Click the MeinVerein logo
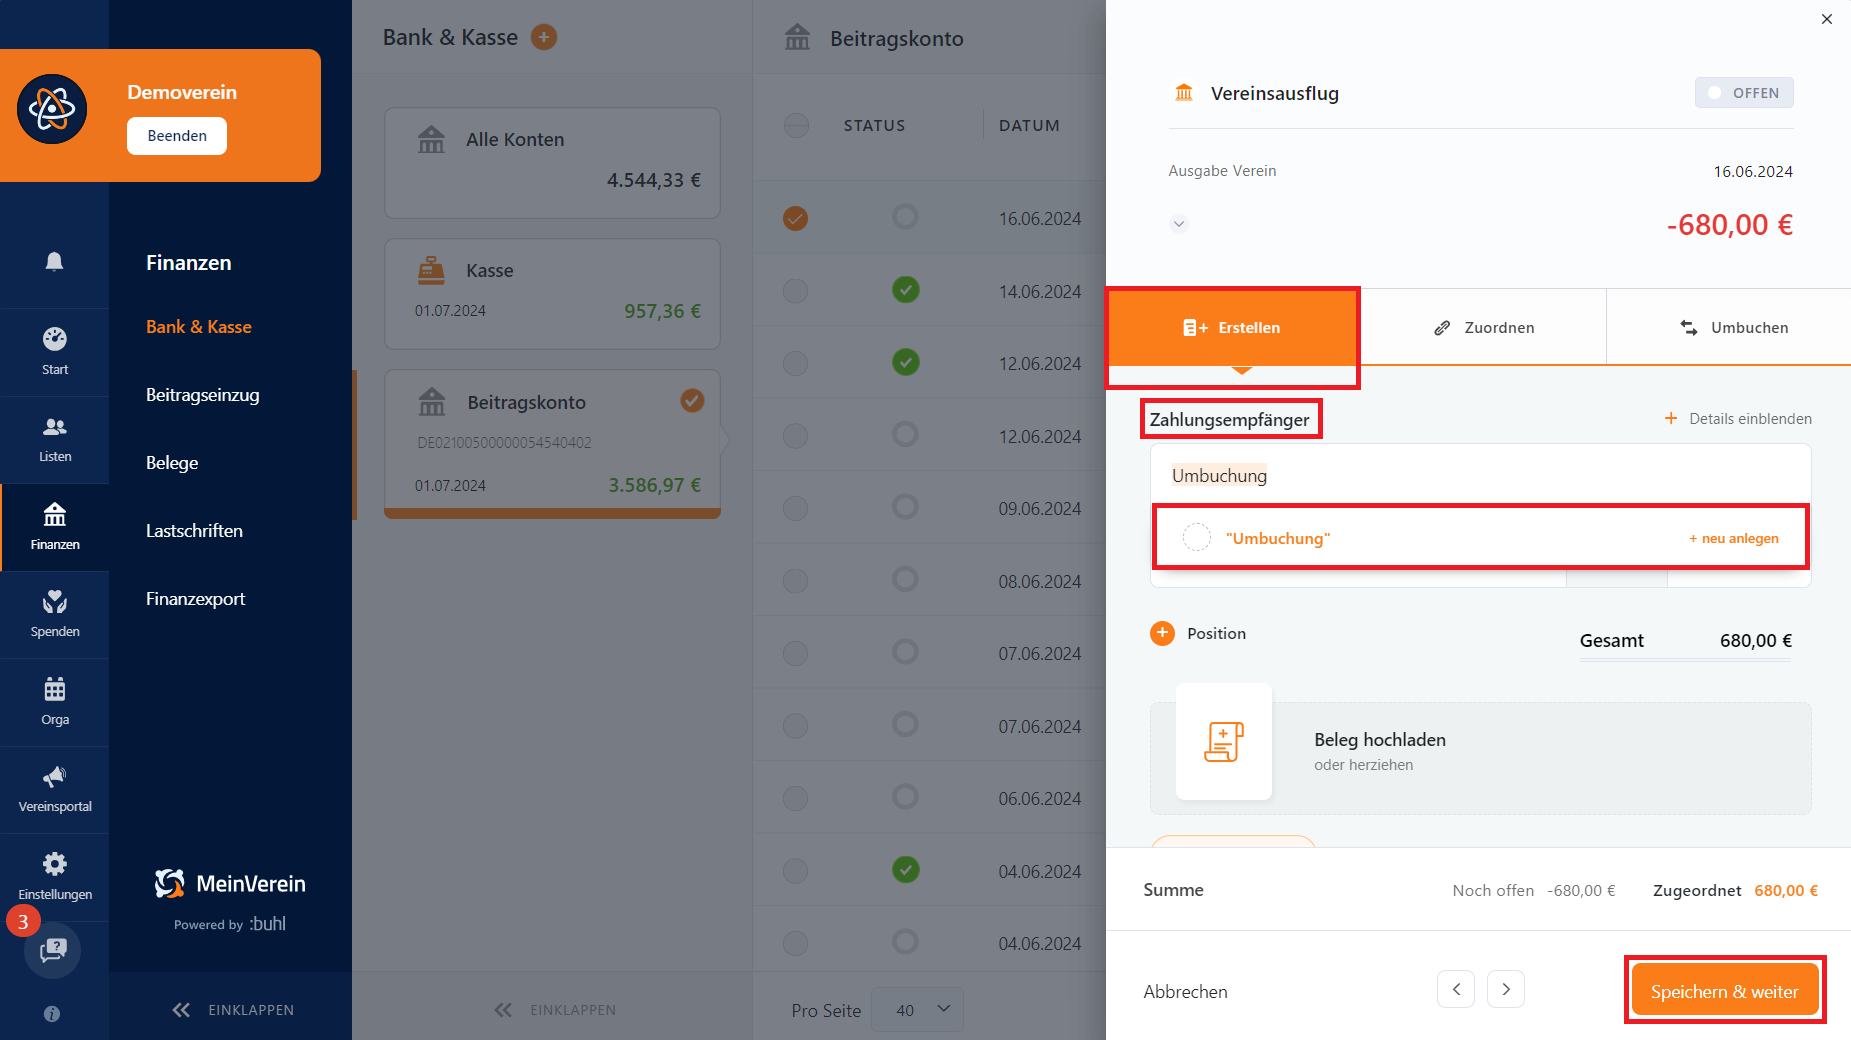This screenshot has height=1040, width=1851. [x=230, y=884]
